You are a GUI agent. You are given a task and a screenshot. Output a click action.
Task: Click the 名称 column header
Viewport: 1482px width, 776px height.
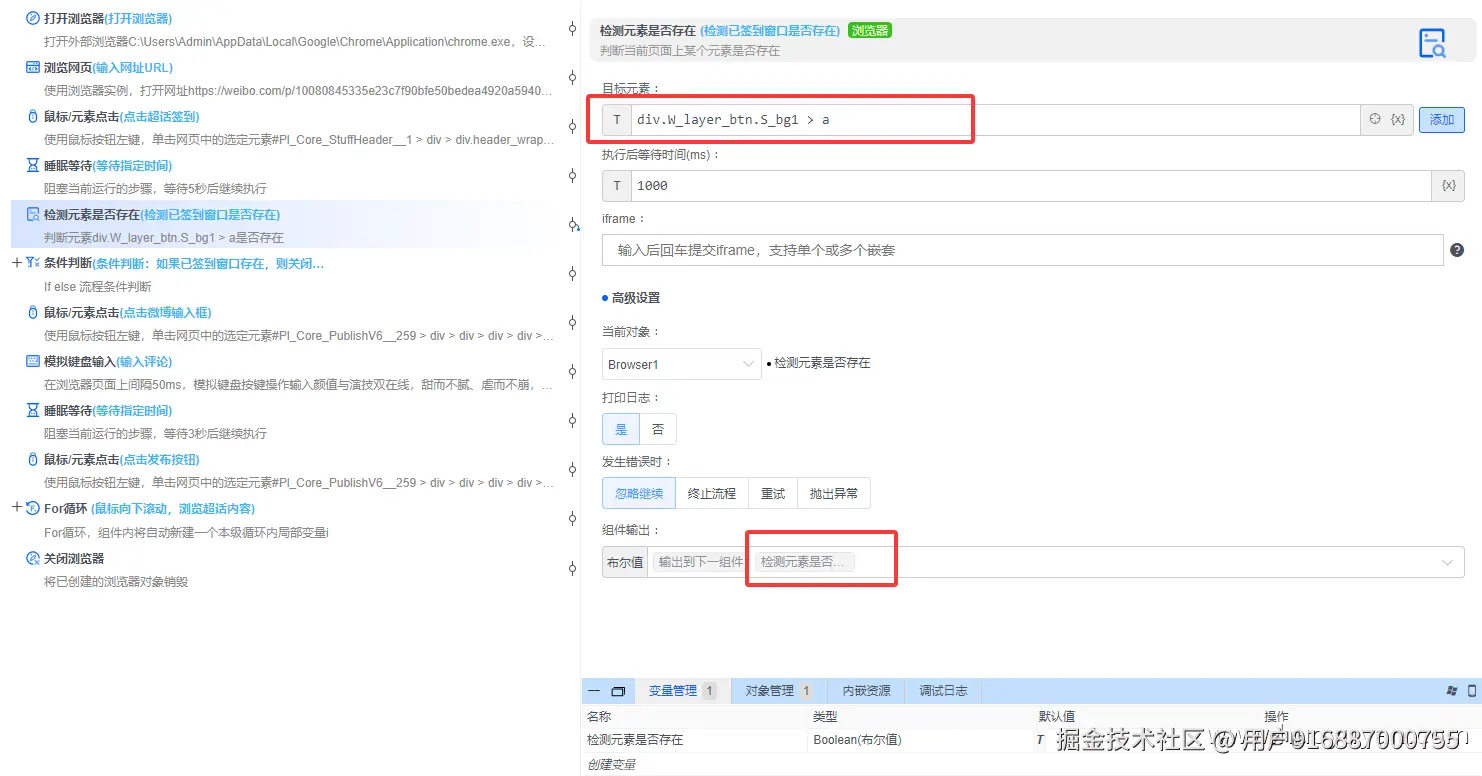point(599,716)
